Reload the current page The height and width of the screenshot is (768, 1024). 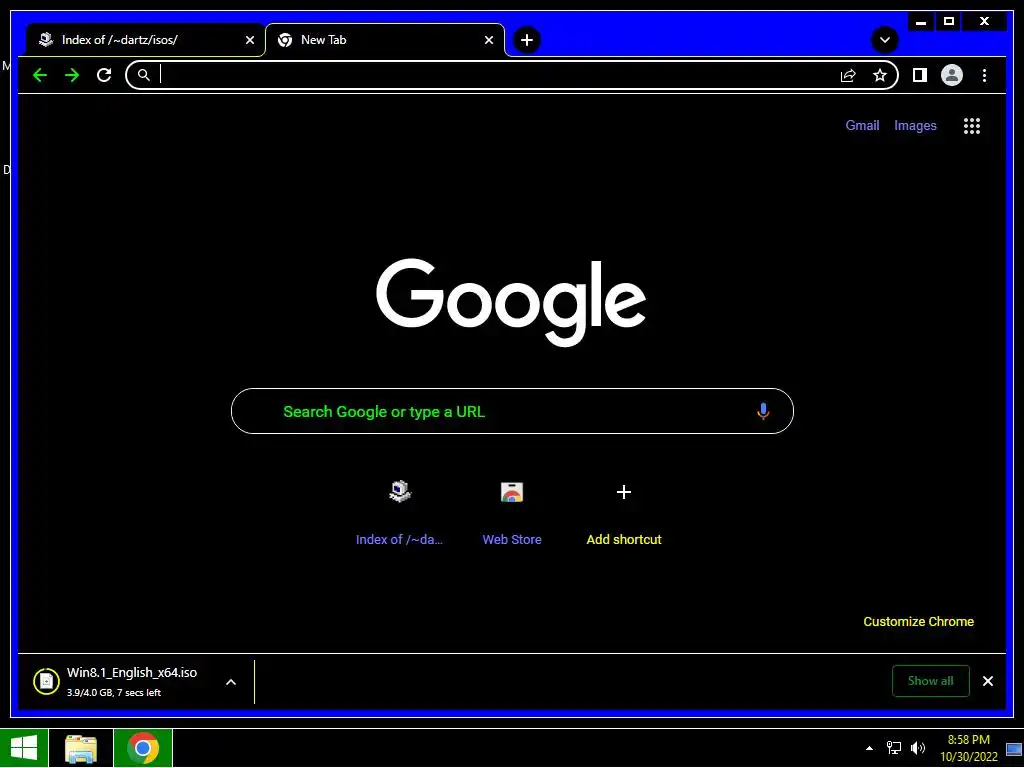pos(104,75)
